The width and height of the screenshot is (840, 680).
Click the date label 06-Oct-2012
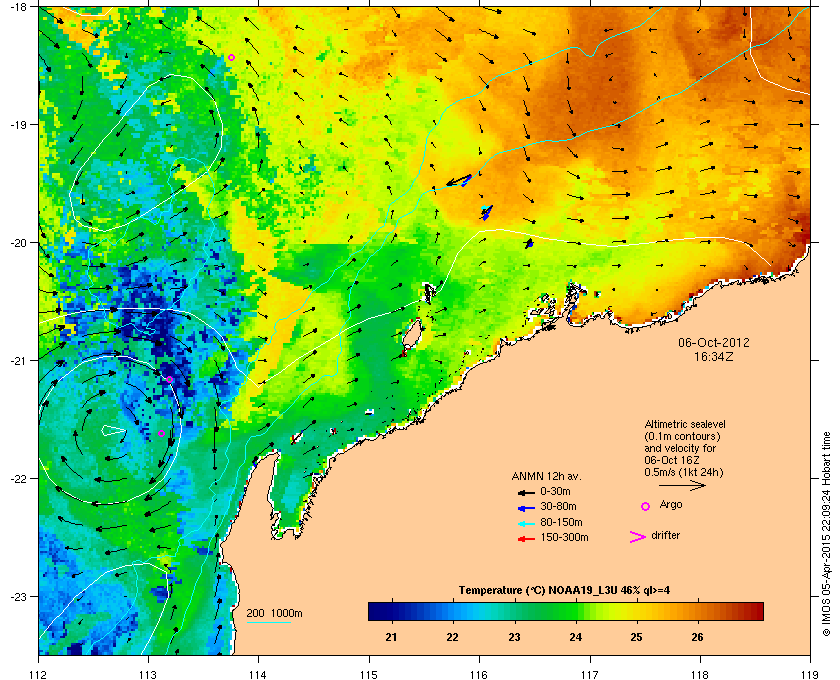(714, 342)
